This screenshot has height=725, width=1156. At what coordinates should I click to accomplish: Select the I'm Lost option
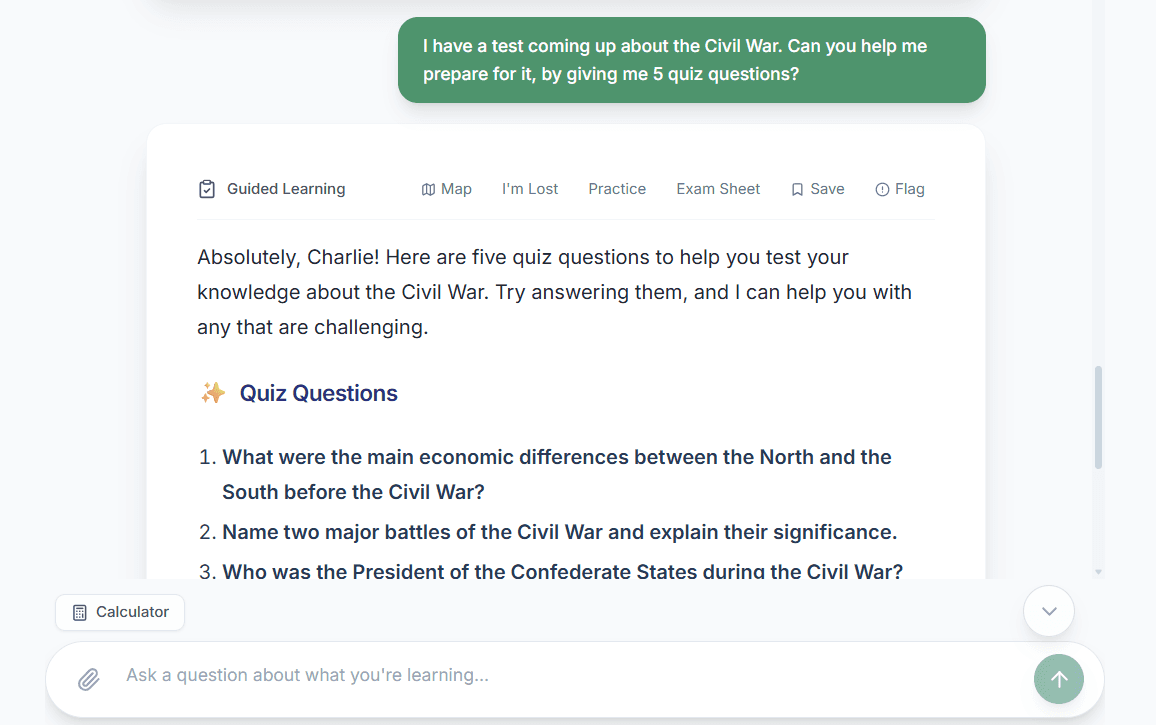coord(530,189)
